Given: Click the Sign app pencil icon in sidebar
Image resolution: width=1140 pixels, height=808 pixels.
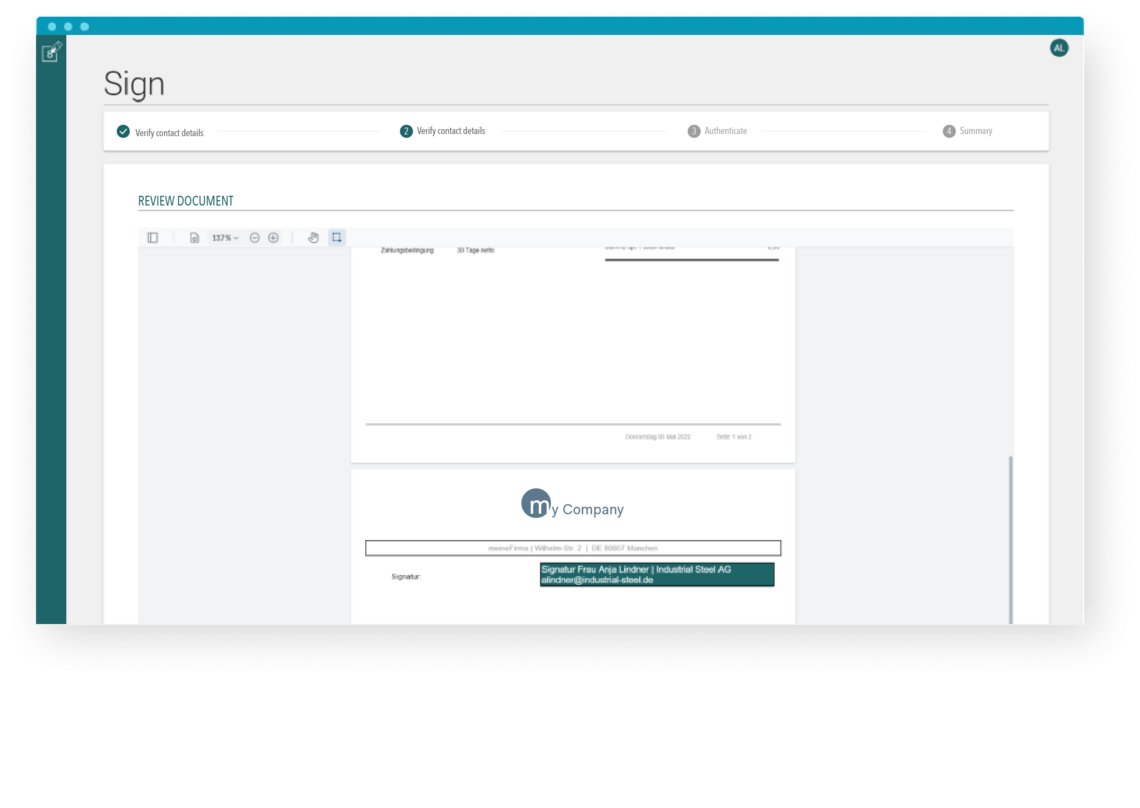Looking at the screenshot, I should click(50, 55).
